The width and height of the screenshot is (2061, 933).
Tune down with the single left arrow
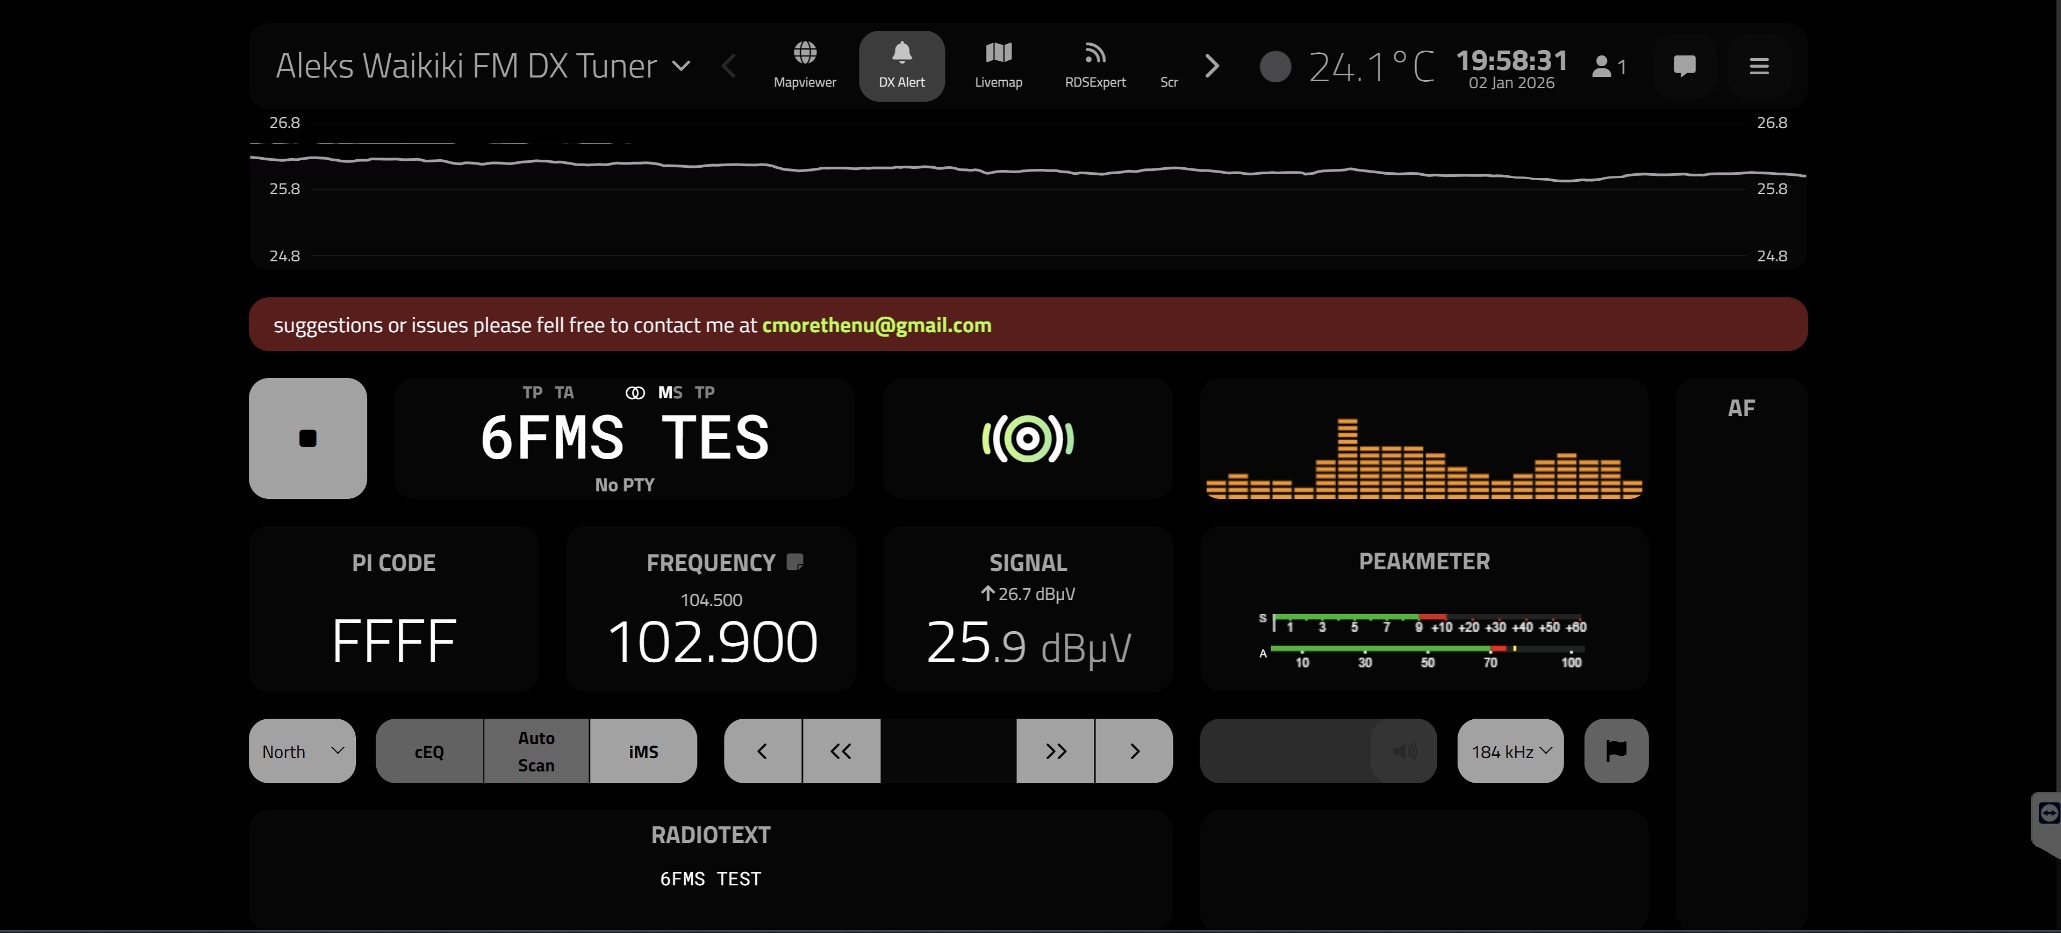(x=762, y=751)
